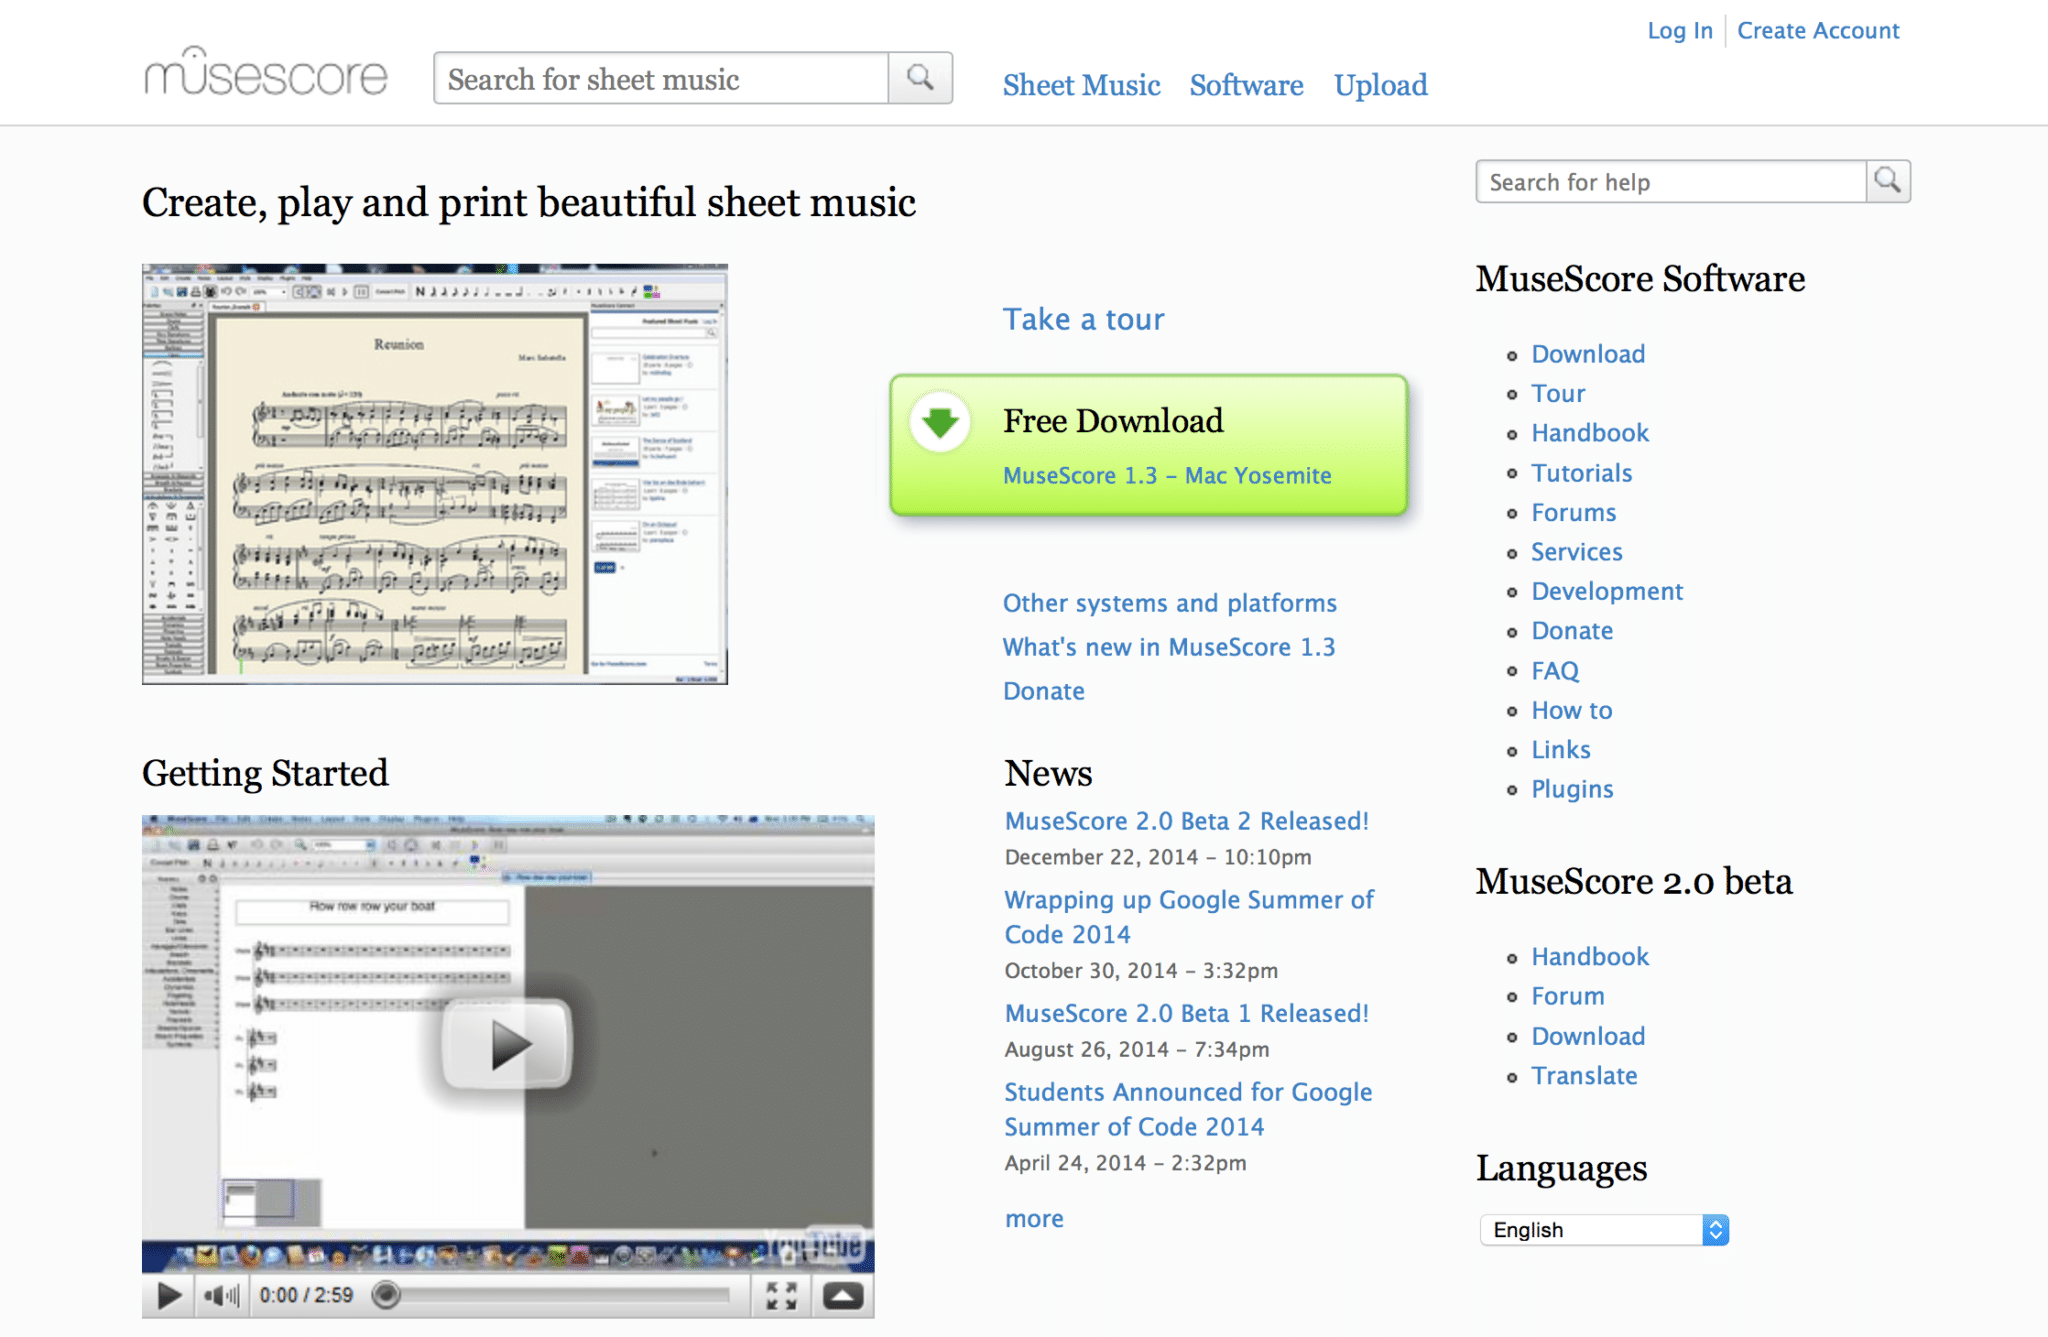This screenshot has height=1337, width=2048.
Task: Open MuseScore 2.0 Beta 1 Released news
Action: (x=1187, y=1013)
